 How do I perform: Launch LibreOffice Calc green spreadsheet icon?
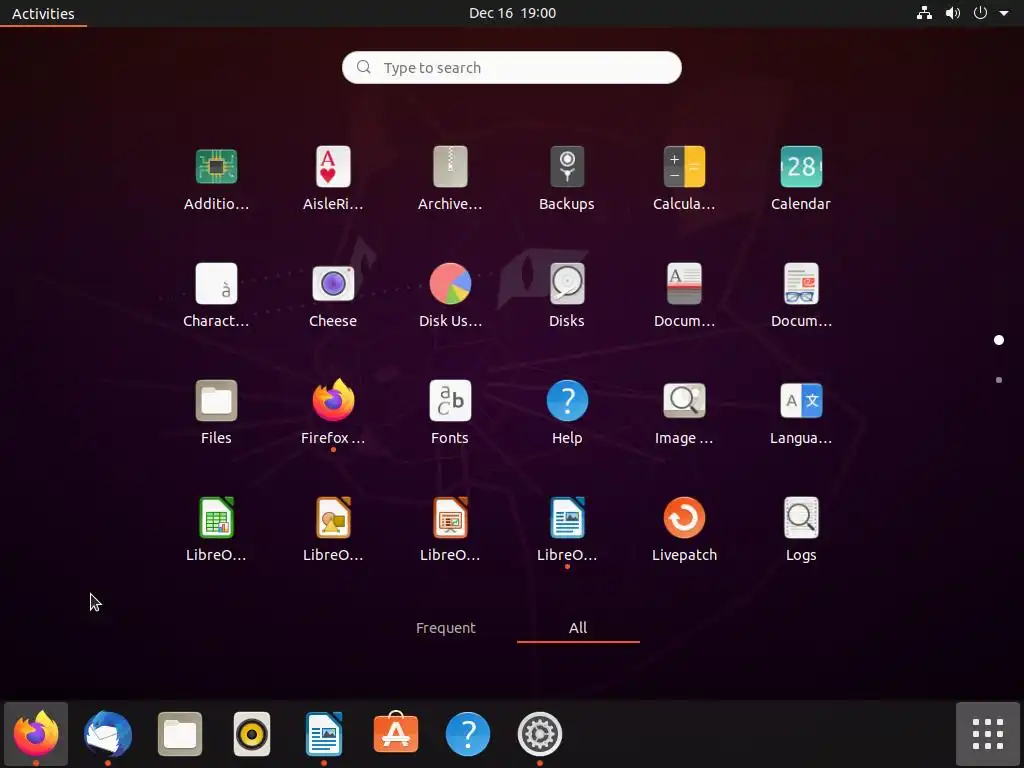216,517
